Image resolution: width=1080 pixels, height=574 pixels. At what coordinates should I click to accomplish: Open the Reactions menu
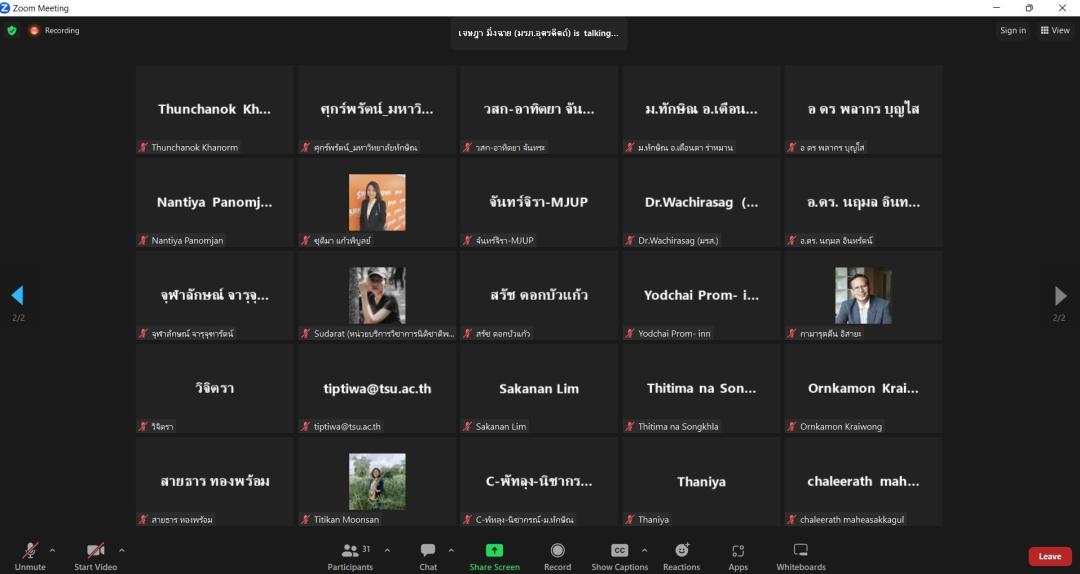pyautogui.click(x=681, y=556)
